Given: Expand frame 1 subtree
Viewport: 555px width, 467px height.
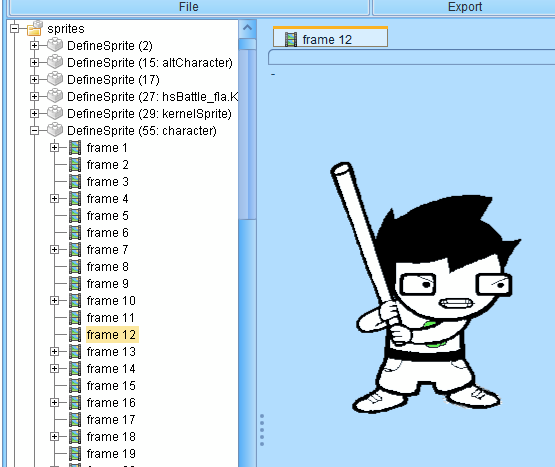Looking at the screenshot, I should click(55, 147).
